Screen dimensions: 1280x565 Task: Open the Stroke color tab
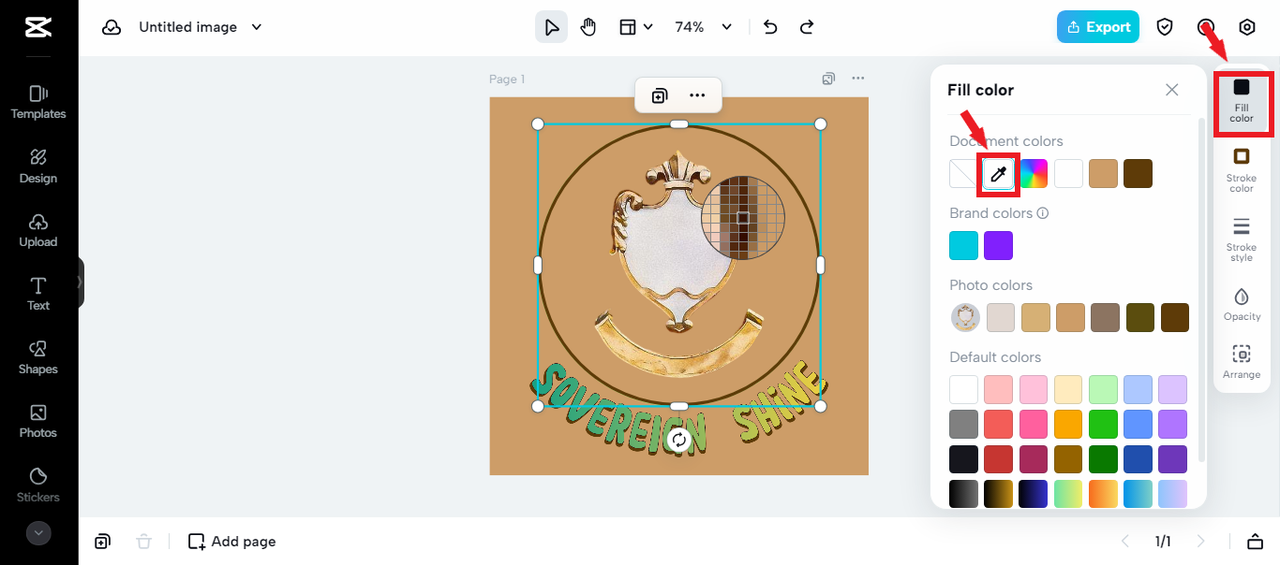1241,170
